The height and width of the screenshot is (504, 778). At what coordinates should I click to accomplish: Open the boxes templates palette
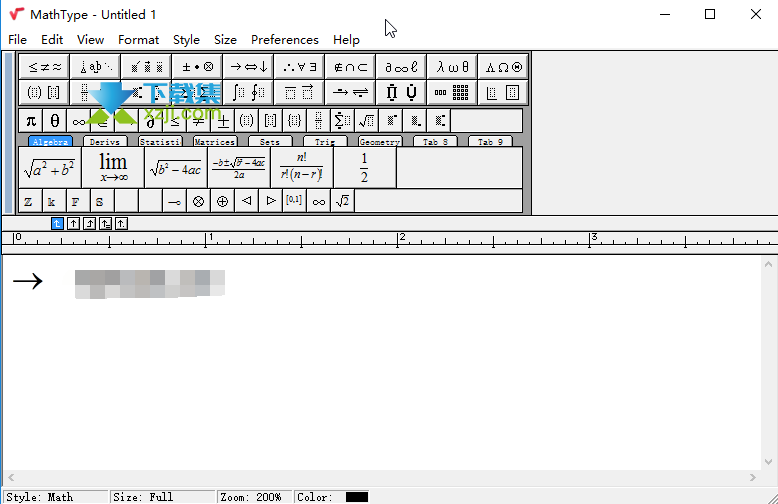point(504,92)
